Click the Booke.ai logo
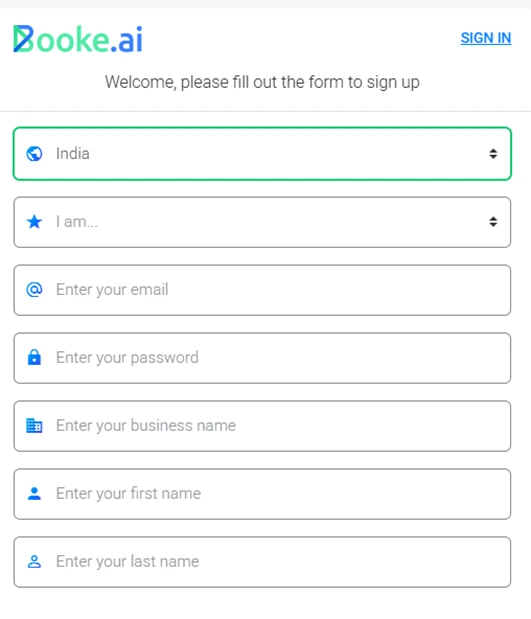Viewport: 531px width, 619px height. pyautogui.click(x=78, y=39)
